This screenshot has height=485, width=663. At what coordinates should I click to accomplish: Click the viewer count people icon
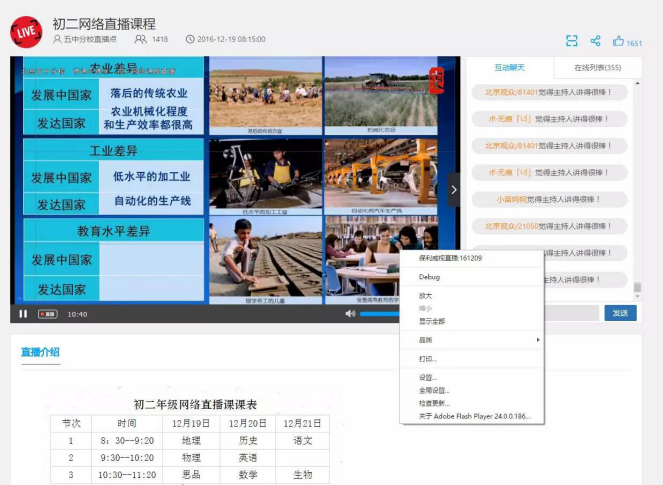(141, 39)
